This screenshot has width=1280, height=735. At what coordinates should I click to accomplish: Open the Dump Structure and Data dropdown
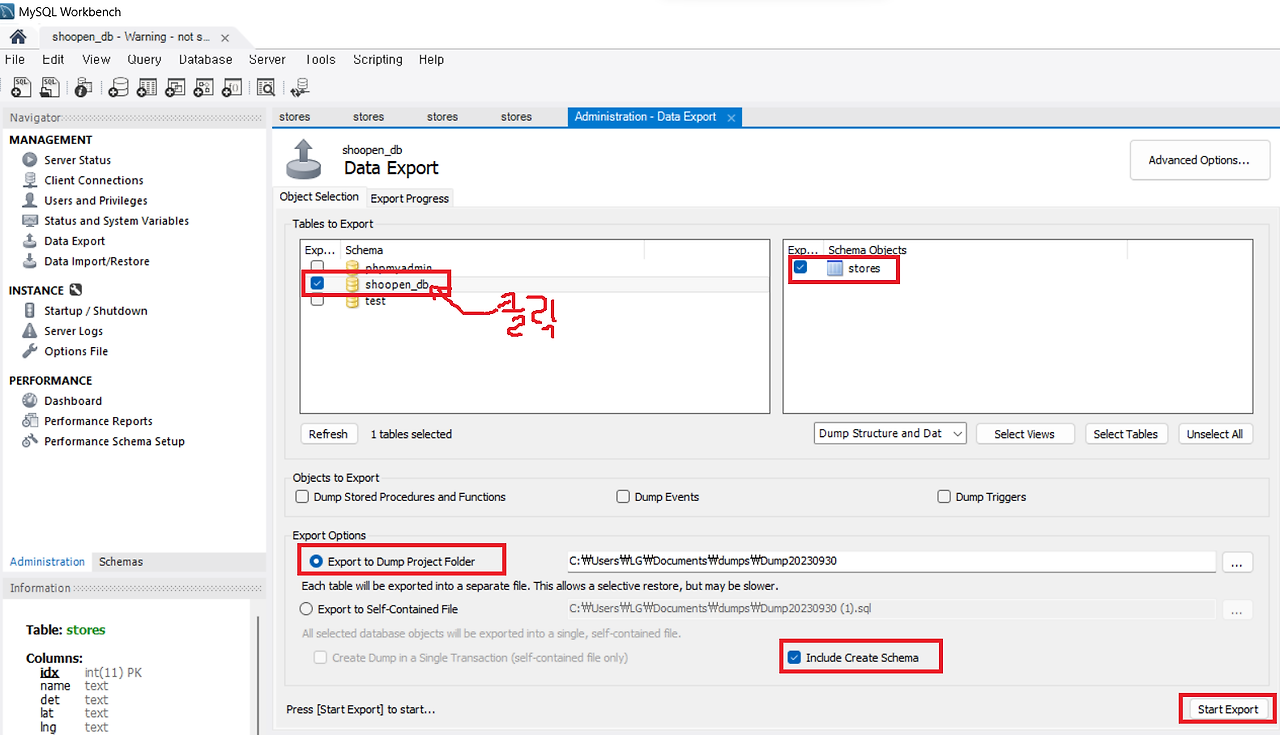click(x=890, y=433)
